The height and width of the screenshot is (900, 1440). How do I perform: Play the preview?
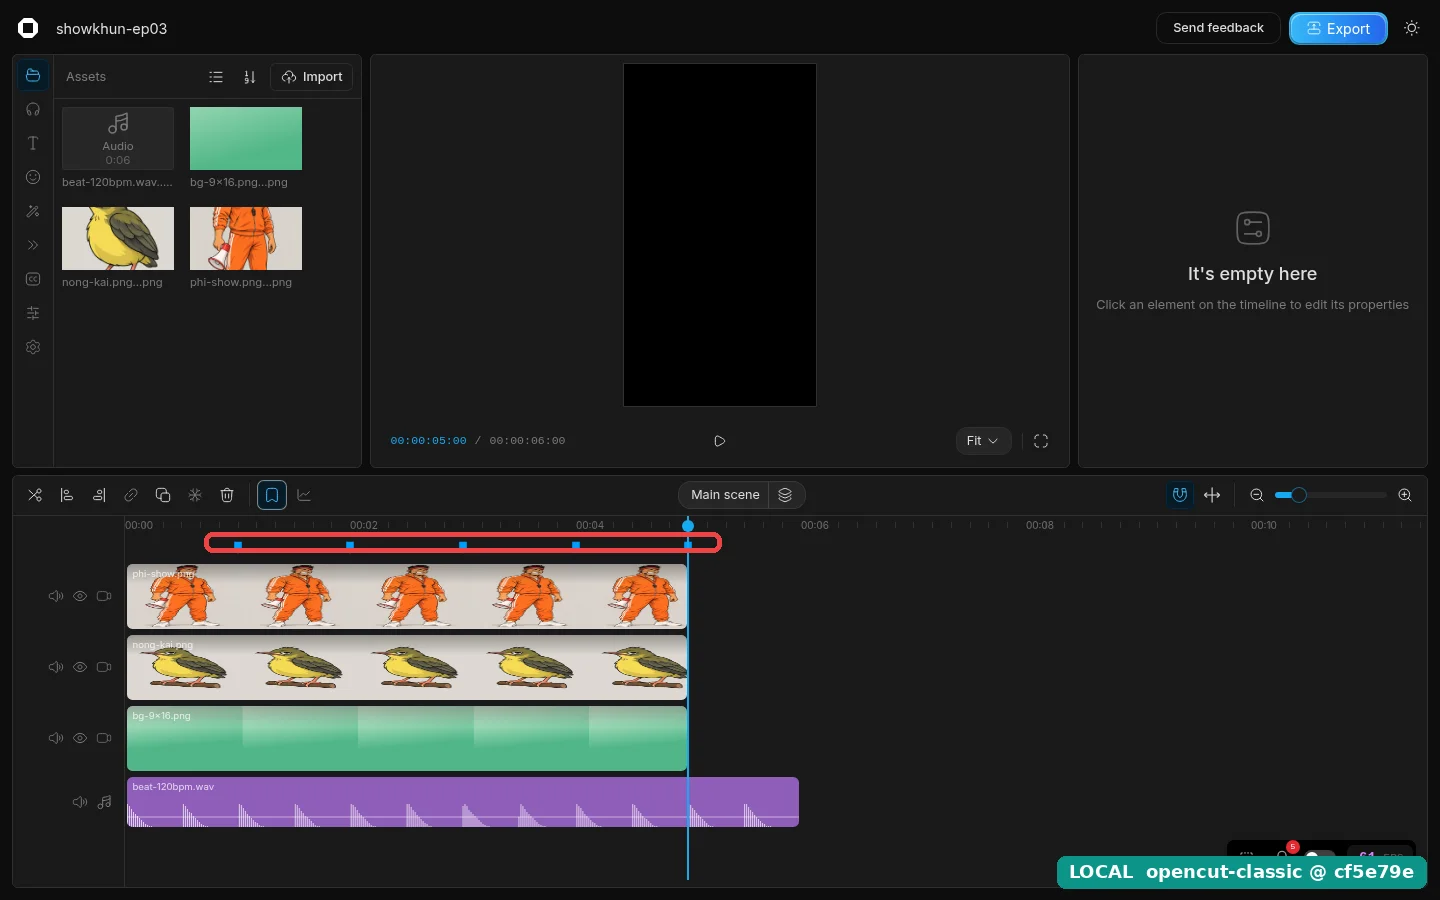(720, 441)
